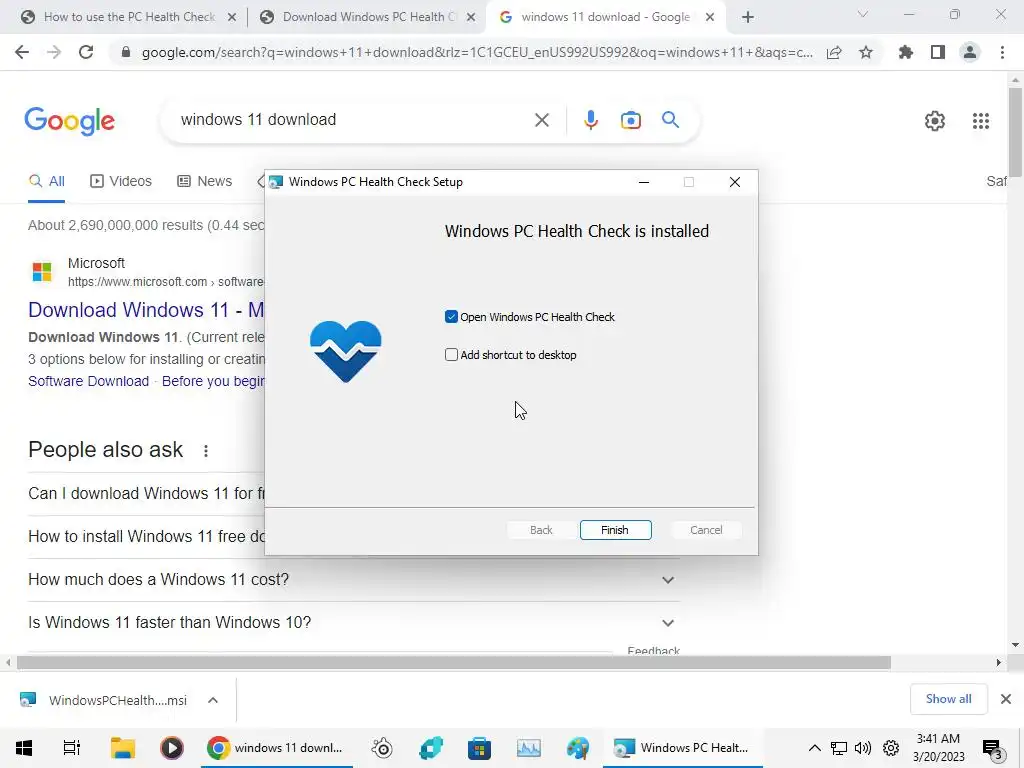Viewport: 1024px width, 768px height.
Task: Open Chrome tab search dropdown
Action: [863, 14]
